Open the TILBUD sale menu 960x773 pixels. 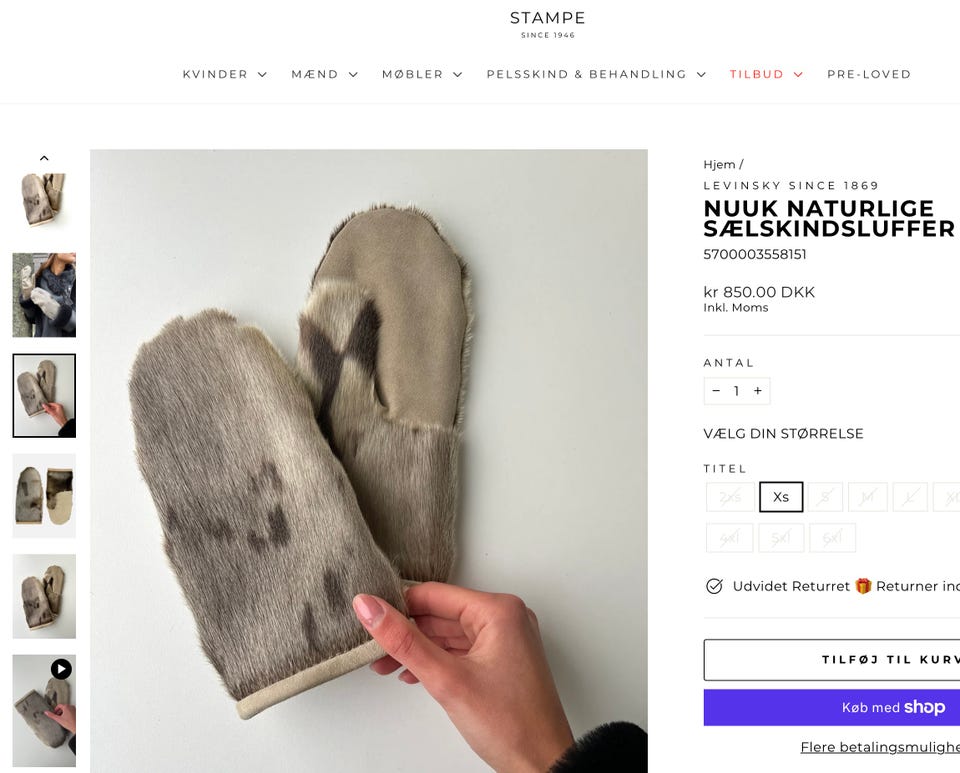coord(766,74)
